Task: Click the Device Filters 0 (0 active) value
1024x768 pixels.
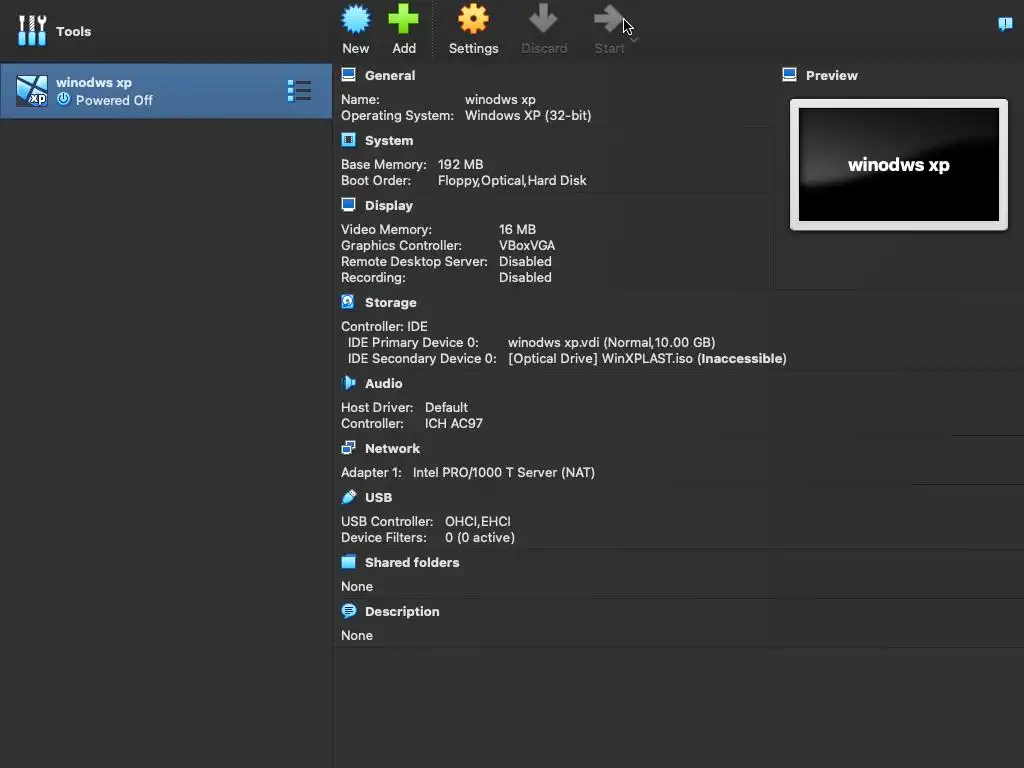Action: (x=480, y=537)
